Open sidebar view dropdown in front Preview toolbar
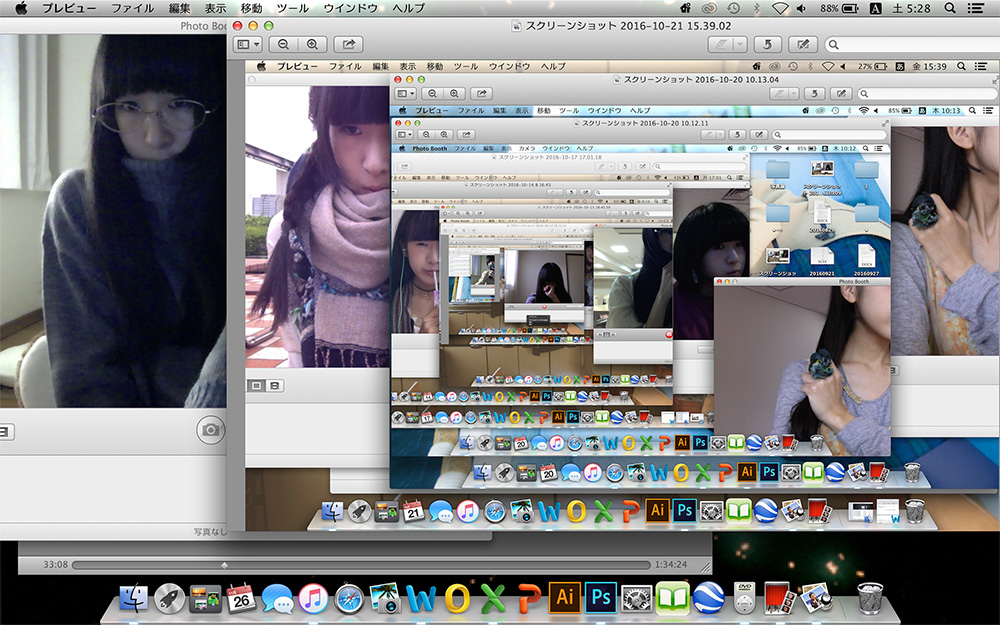The width and height of the screenshot is (1000, 625). [248, 45]
